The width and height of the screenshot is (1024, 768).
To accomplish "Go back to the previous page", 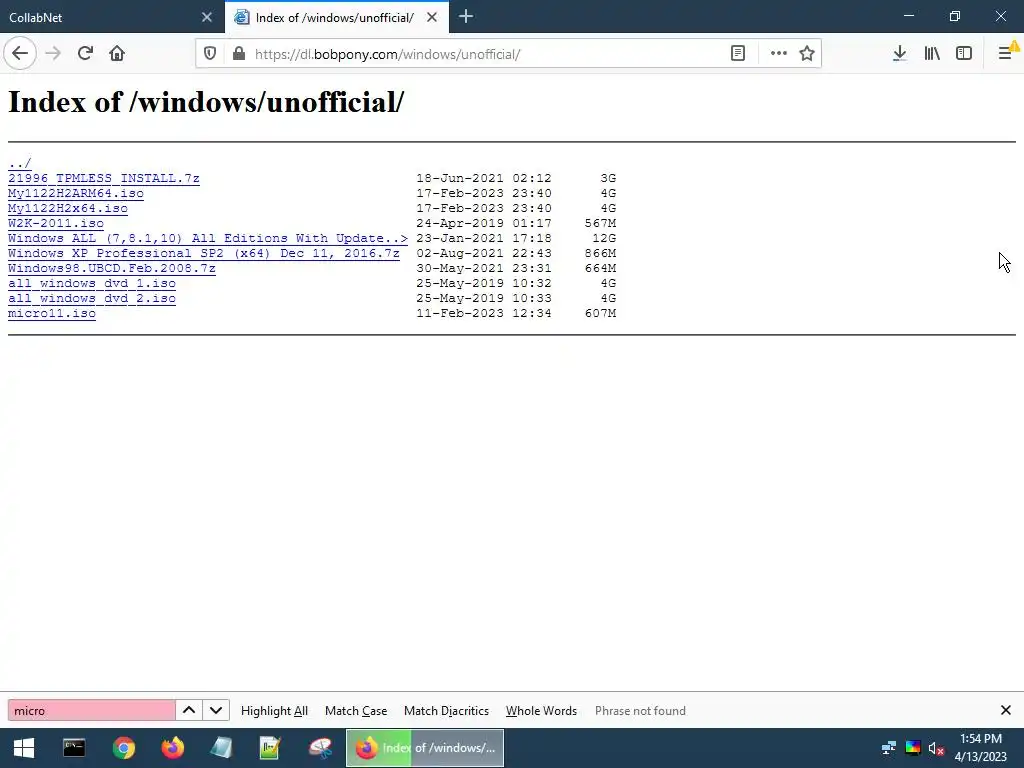I will click(20, 54).
